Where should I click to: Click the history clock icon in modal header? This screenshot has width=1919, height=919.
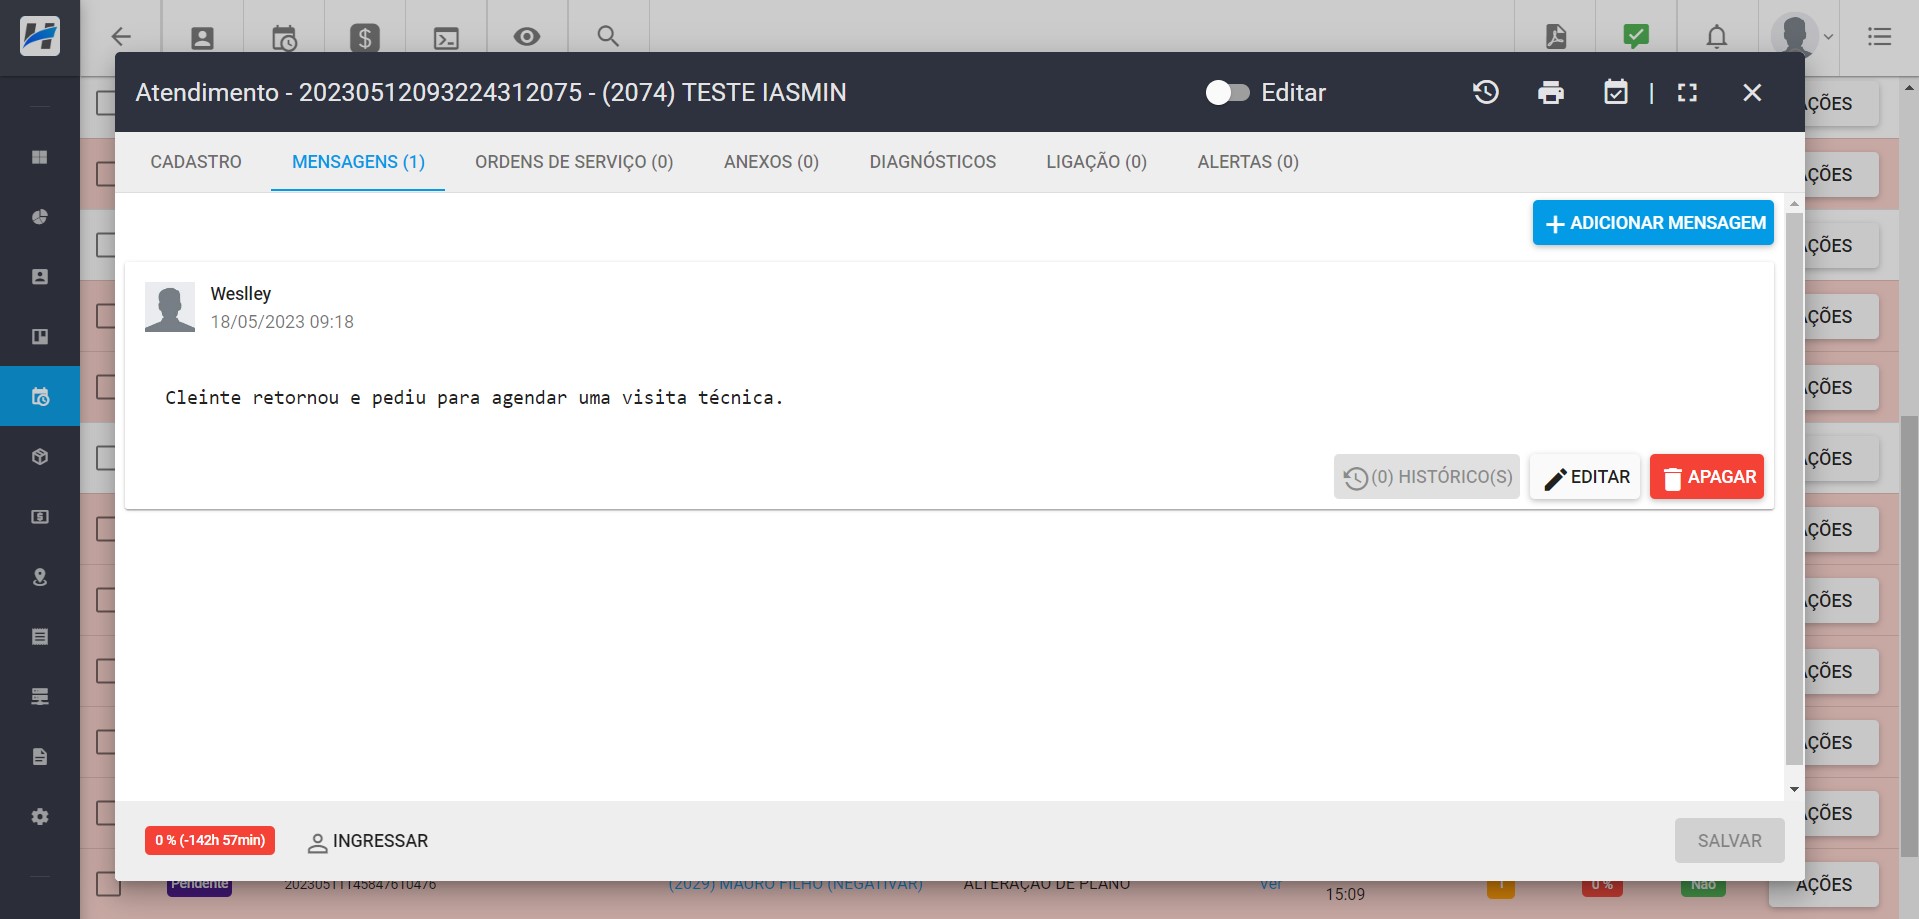[x=1485, y=92]
